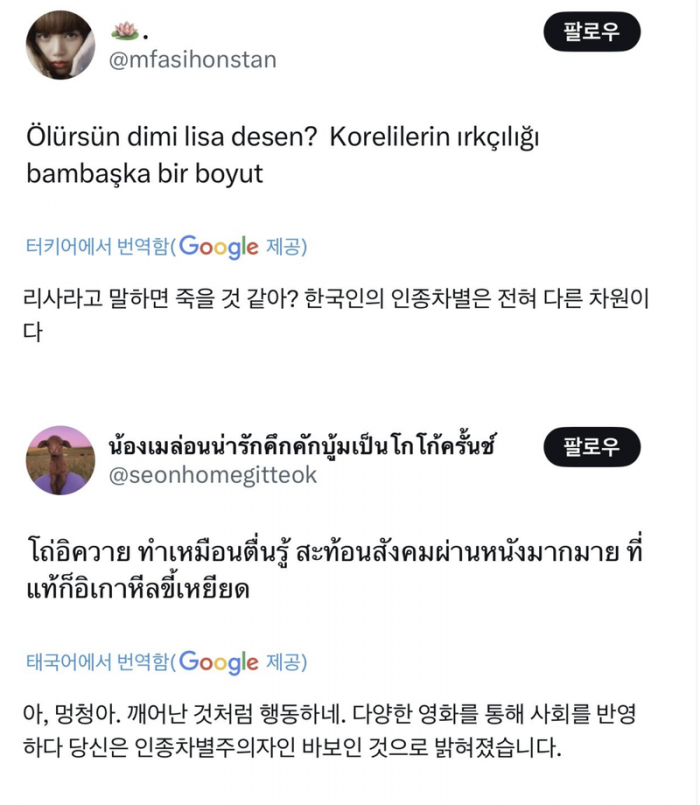
Task: Click Google logo under the Turkish tweet
Action: (x=219, y=247)
